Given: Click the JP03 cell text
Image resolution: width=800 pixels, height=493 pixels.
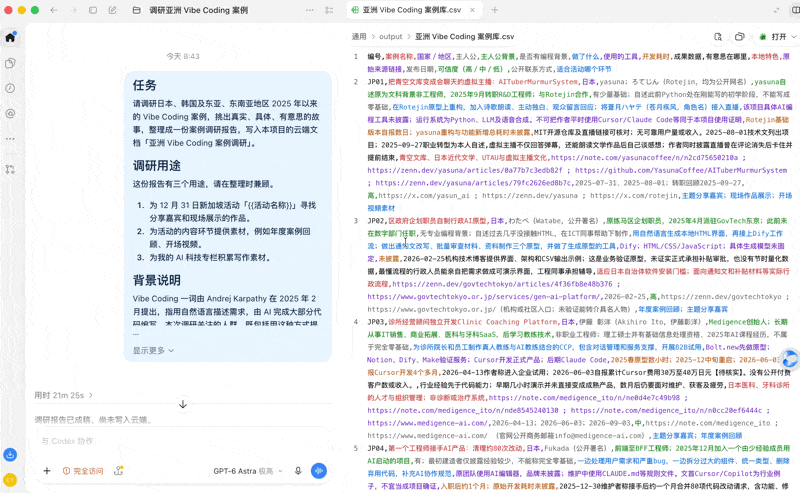Looking at the screenshot, I should pyautogui.click(x=376, y=322).
